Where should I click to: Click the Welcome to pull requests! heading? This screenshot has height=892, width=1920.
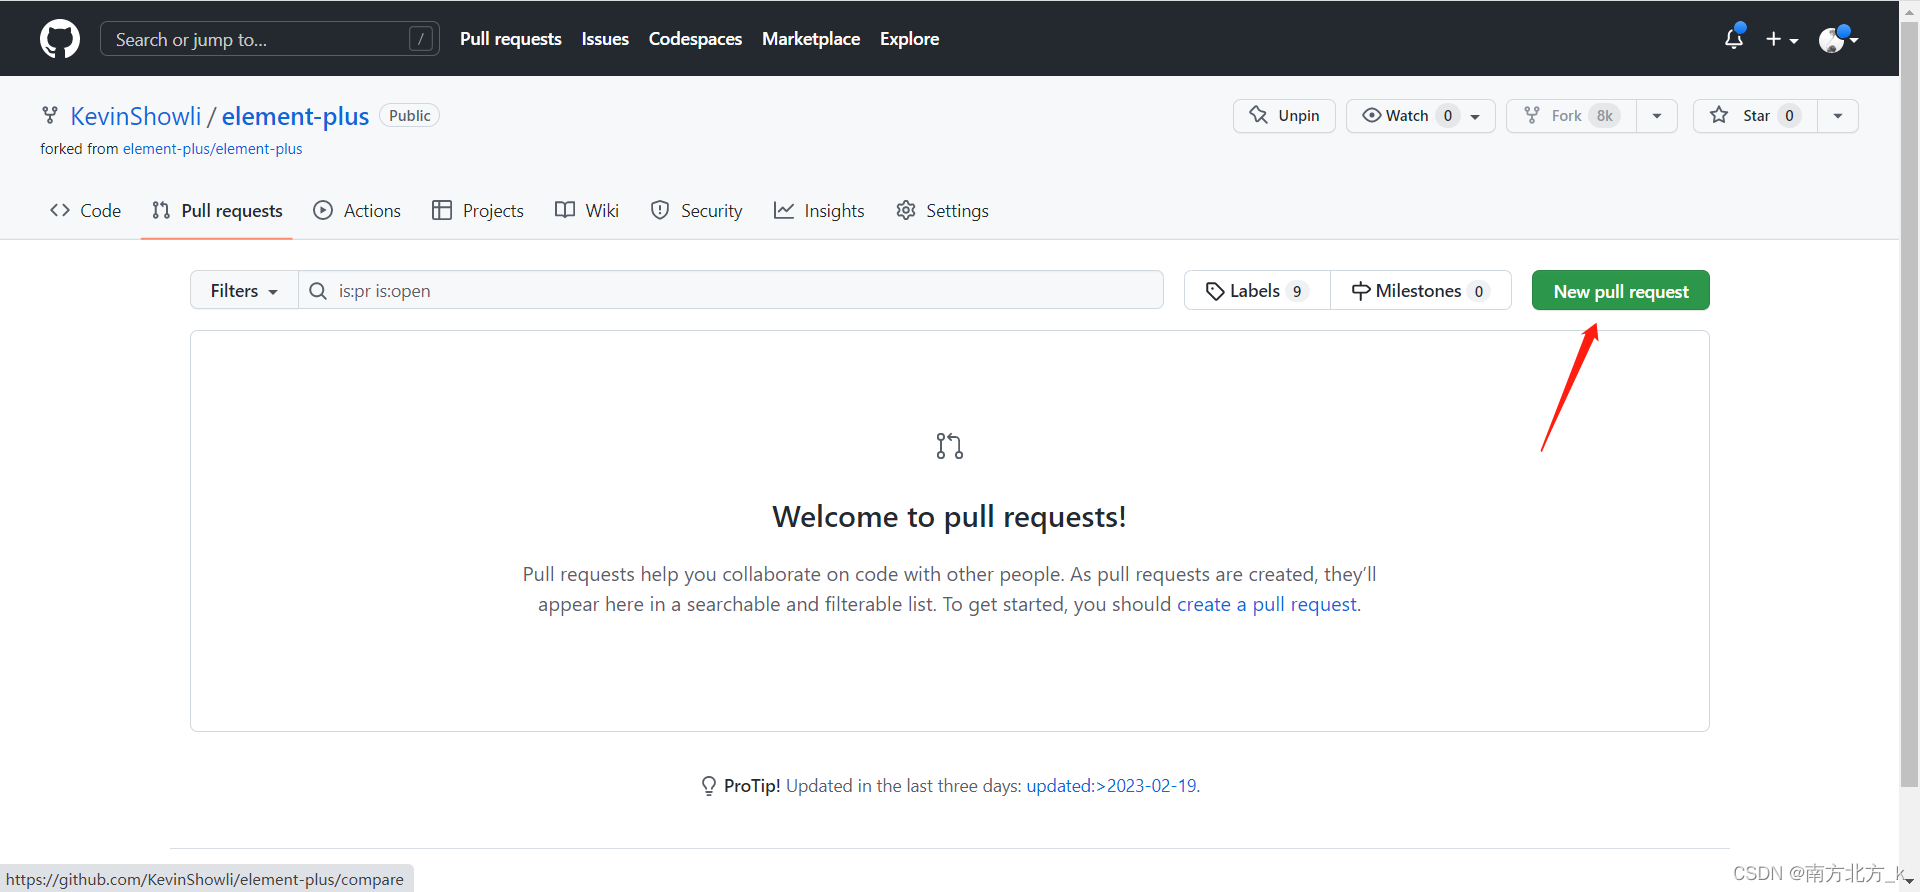949,517
